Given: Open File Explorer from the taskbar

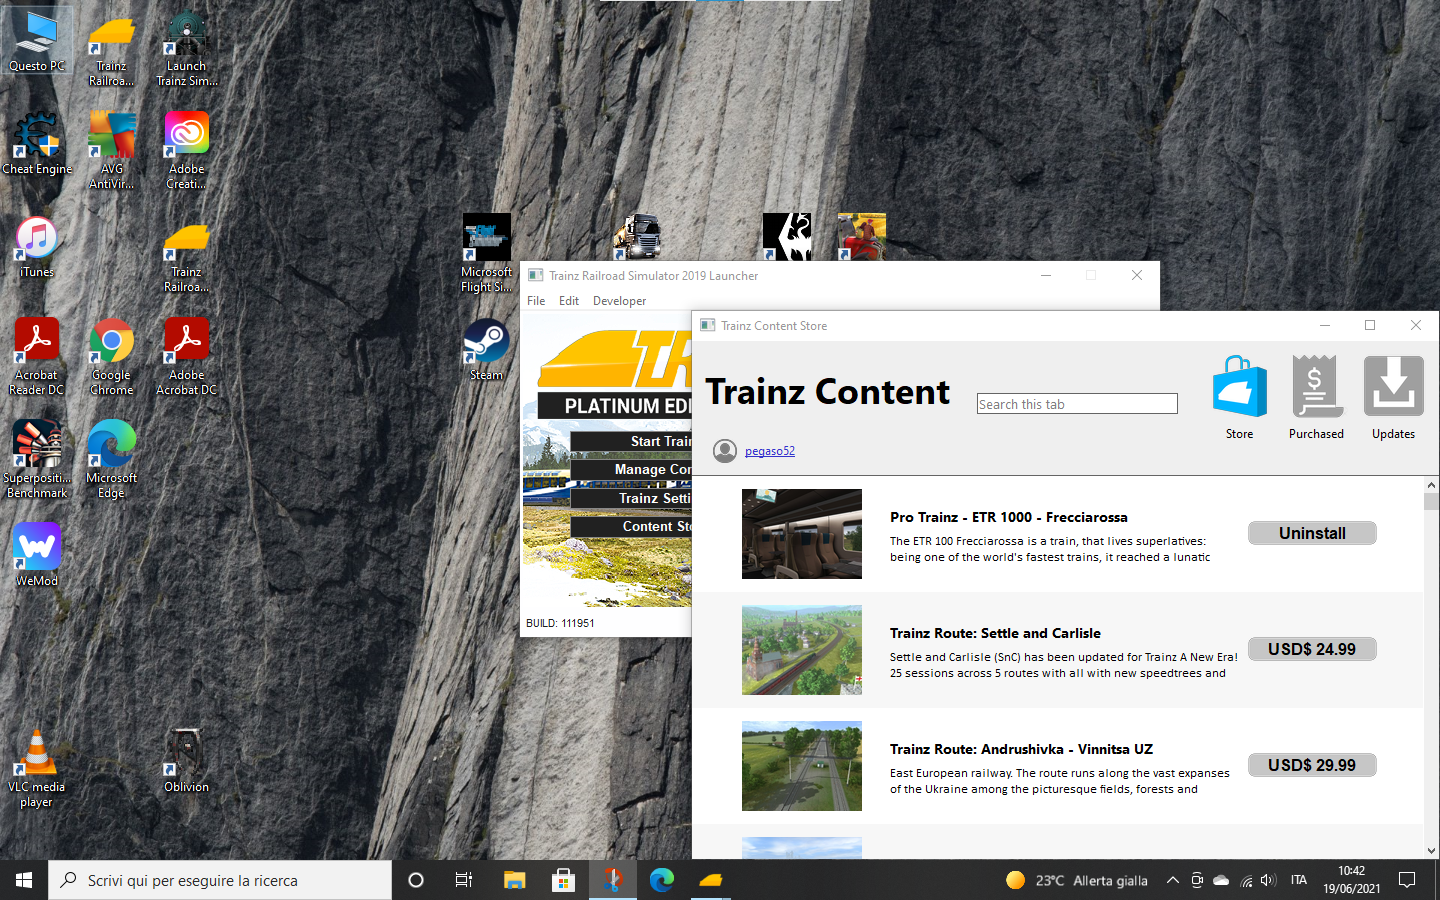Looking at the screenshot, I should pos(514,880).
